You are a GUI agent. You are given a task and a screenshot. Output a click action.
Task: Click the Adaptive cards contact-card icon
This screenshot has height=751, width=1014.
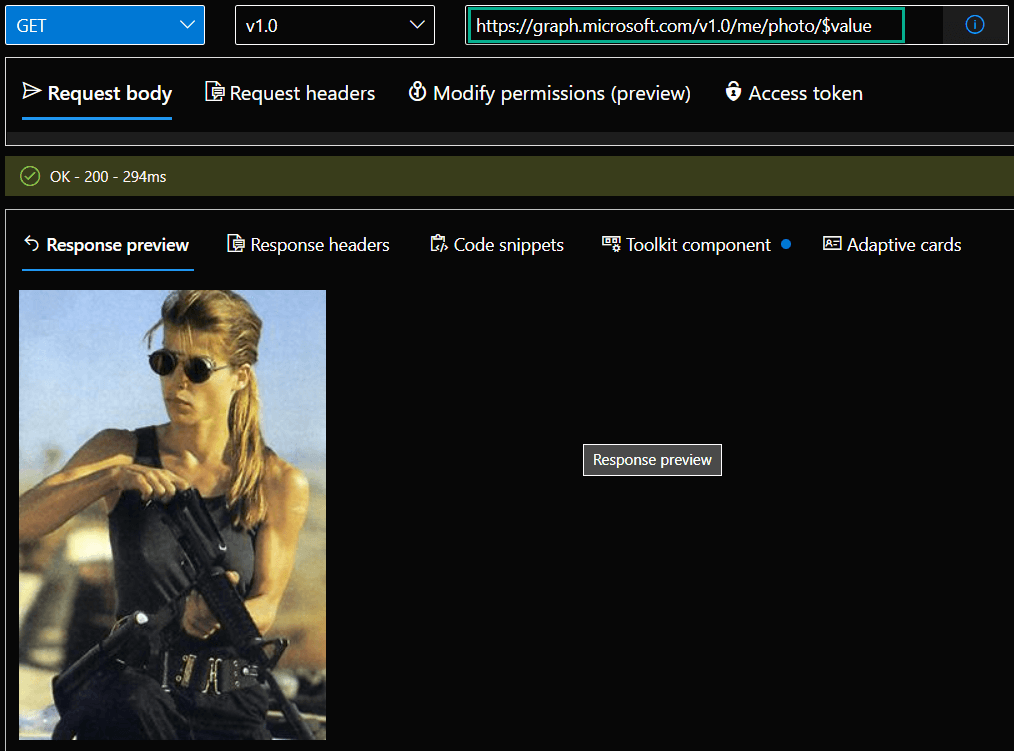click(x=832, y=243)
